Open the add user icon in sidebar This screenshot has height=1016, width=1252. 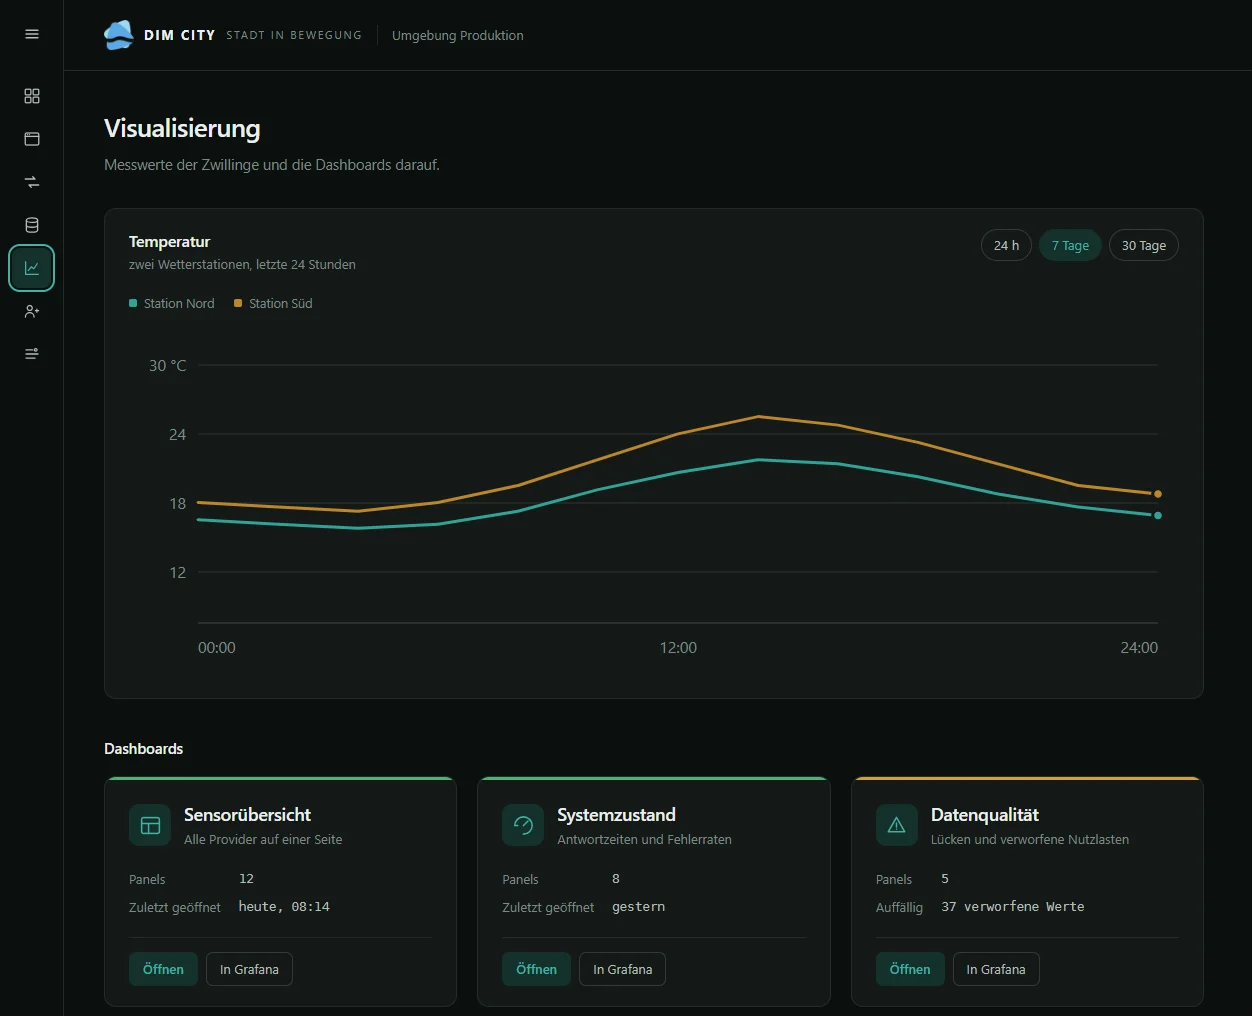tap(32, 311)
